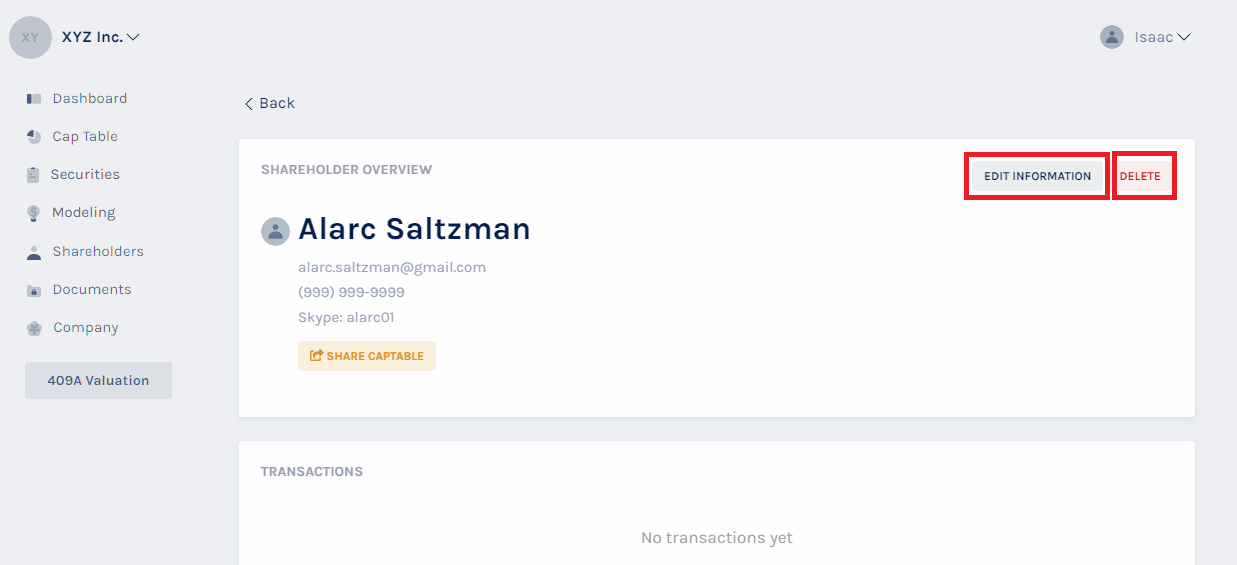1237x565 pixels.
Task: Open the Cap Table menu item
Action: pos(85,137)
